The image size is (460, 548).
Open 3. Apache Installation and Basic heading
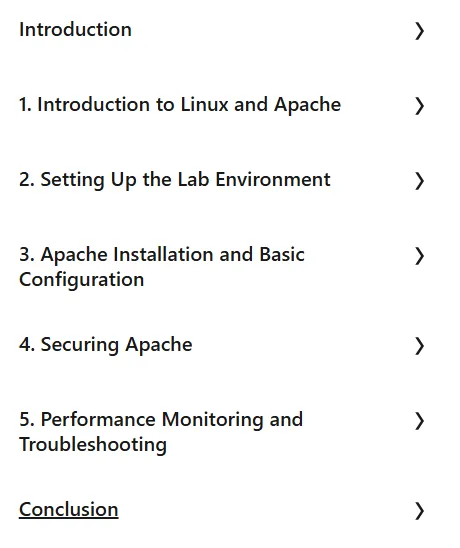click(x=162, y=254)
